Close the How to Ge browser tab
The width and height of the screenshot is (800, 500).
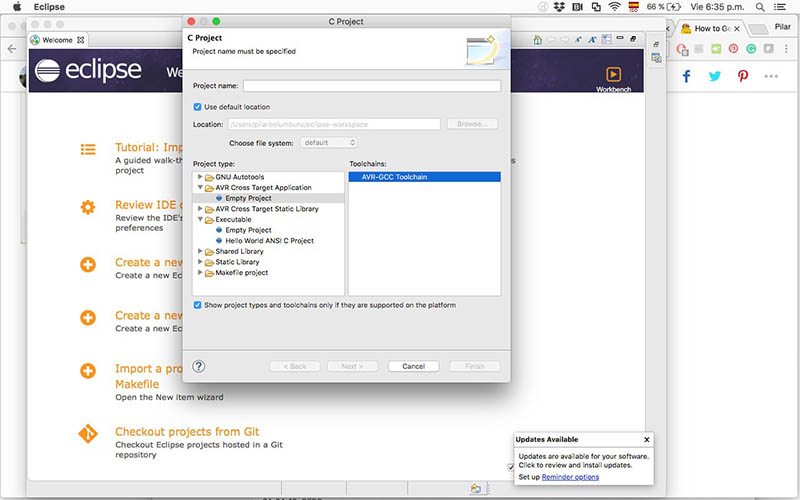737,29
